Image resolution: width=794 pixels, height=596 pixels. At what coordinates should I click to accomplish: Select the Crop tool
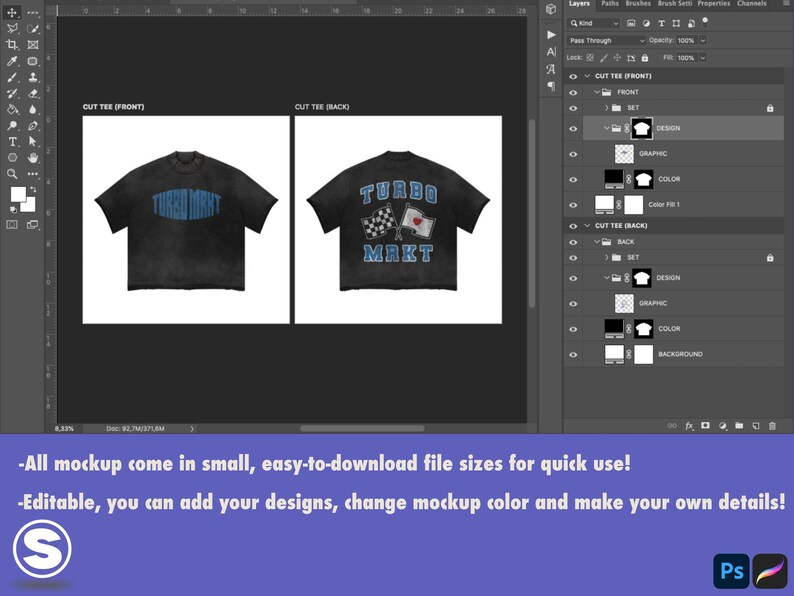click(x=12, y=45)
